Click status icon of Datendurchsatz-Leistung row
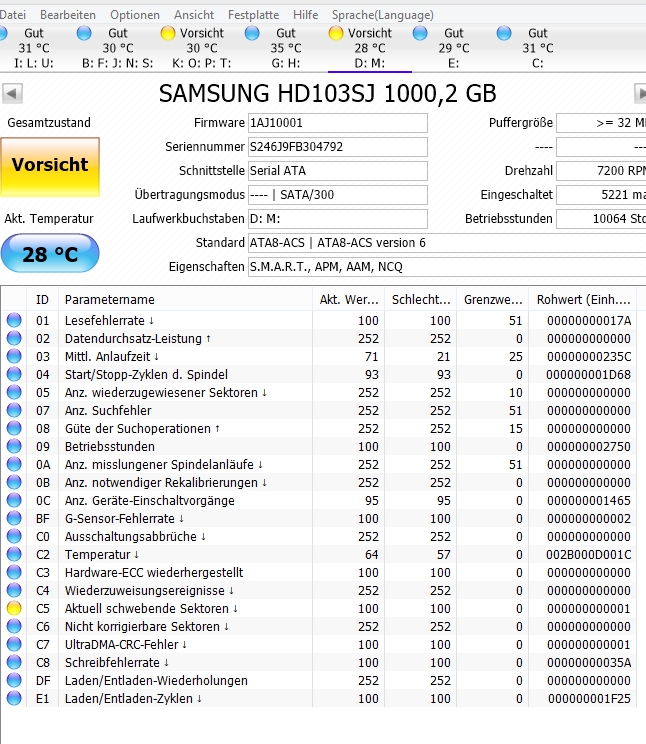The image size is (646, 744). pos(14,338)
